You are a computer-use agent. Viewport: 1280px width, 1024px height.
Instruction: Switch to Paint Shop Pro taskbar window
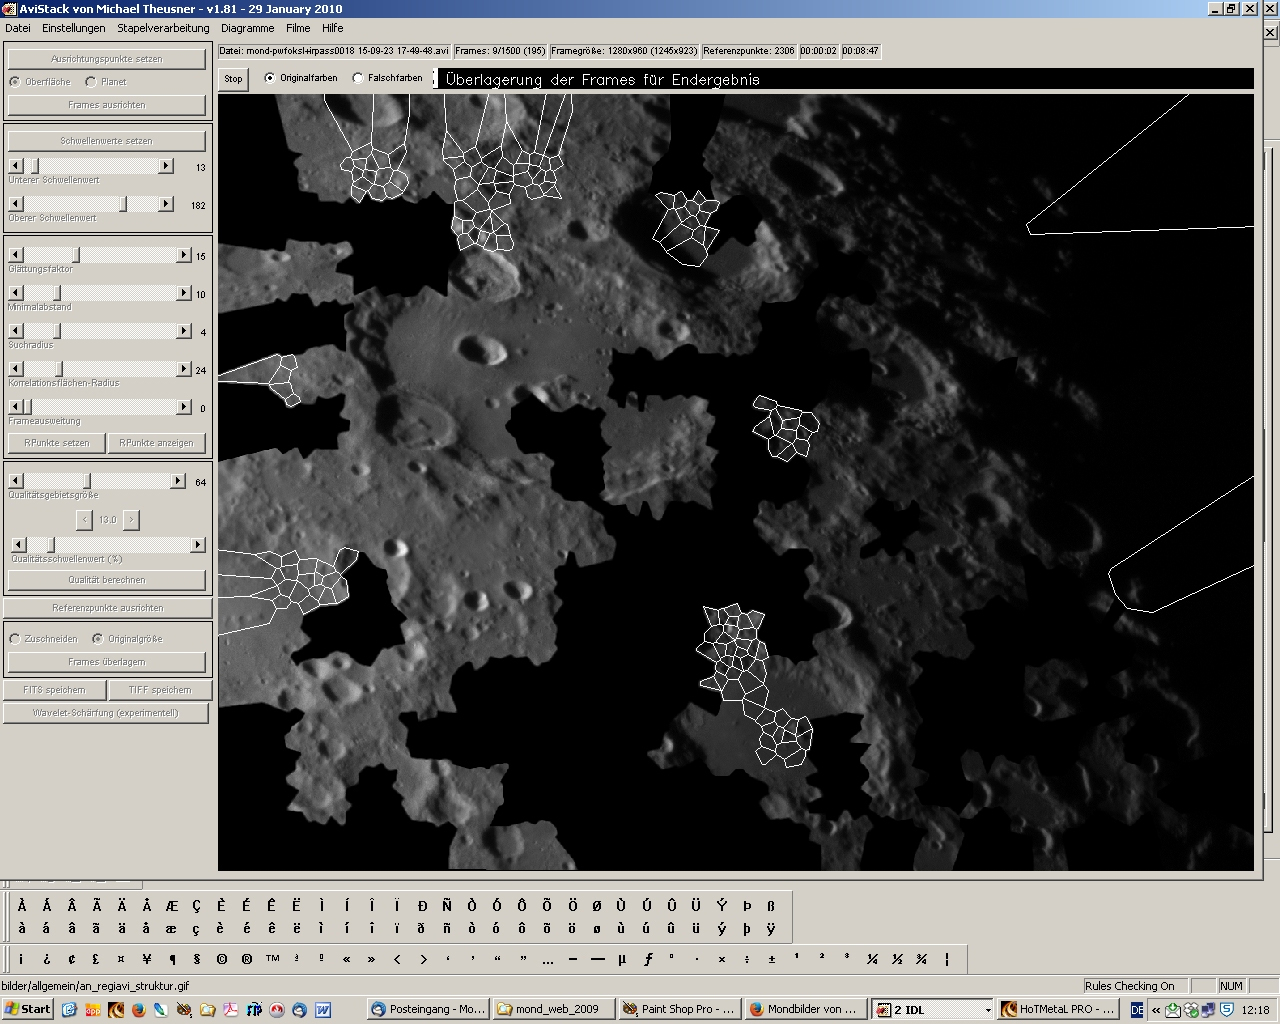pos(678,1010)
